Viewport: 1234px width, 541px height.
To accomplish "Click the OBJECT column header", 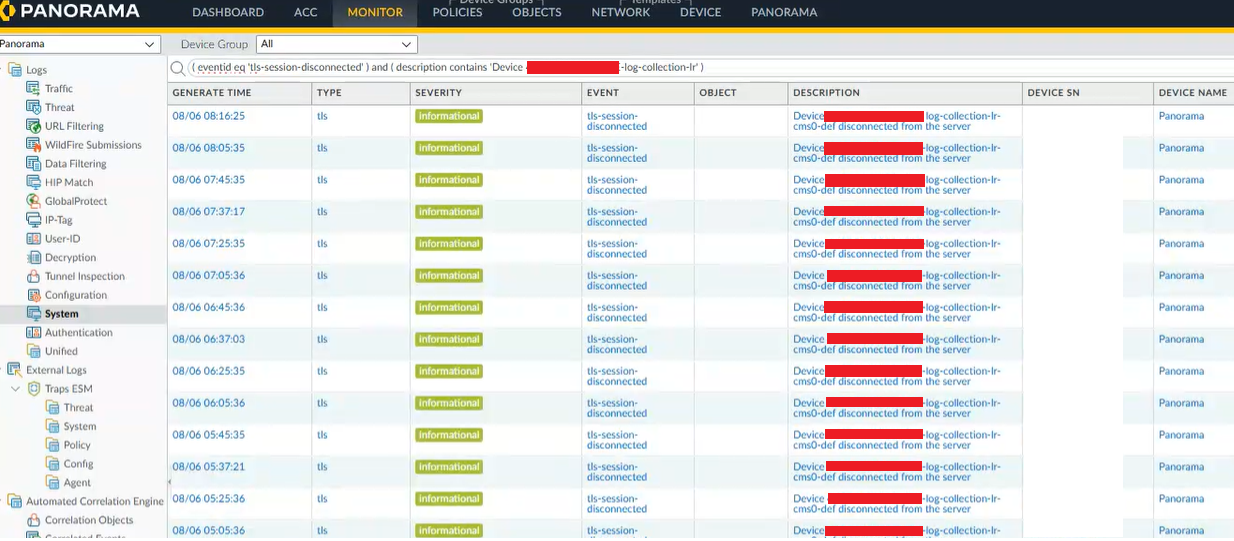I will (x=718, y=93).
